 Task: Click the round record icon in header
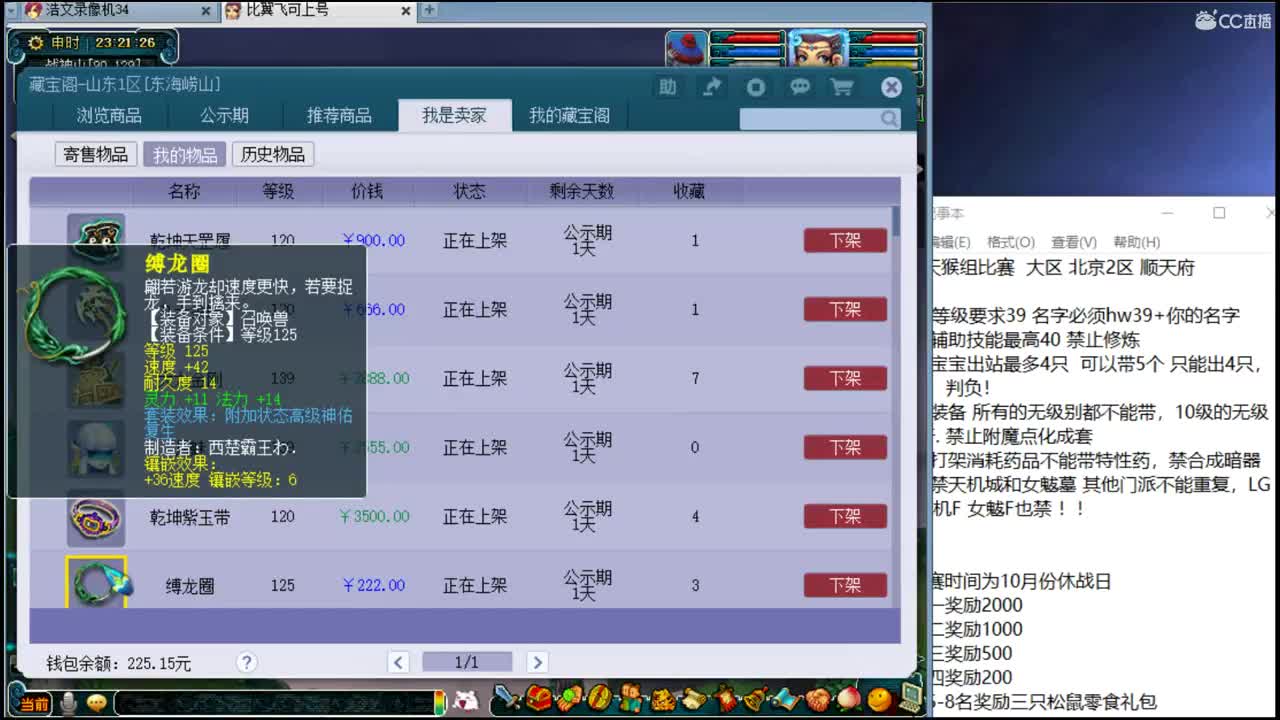(756, 87)
